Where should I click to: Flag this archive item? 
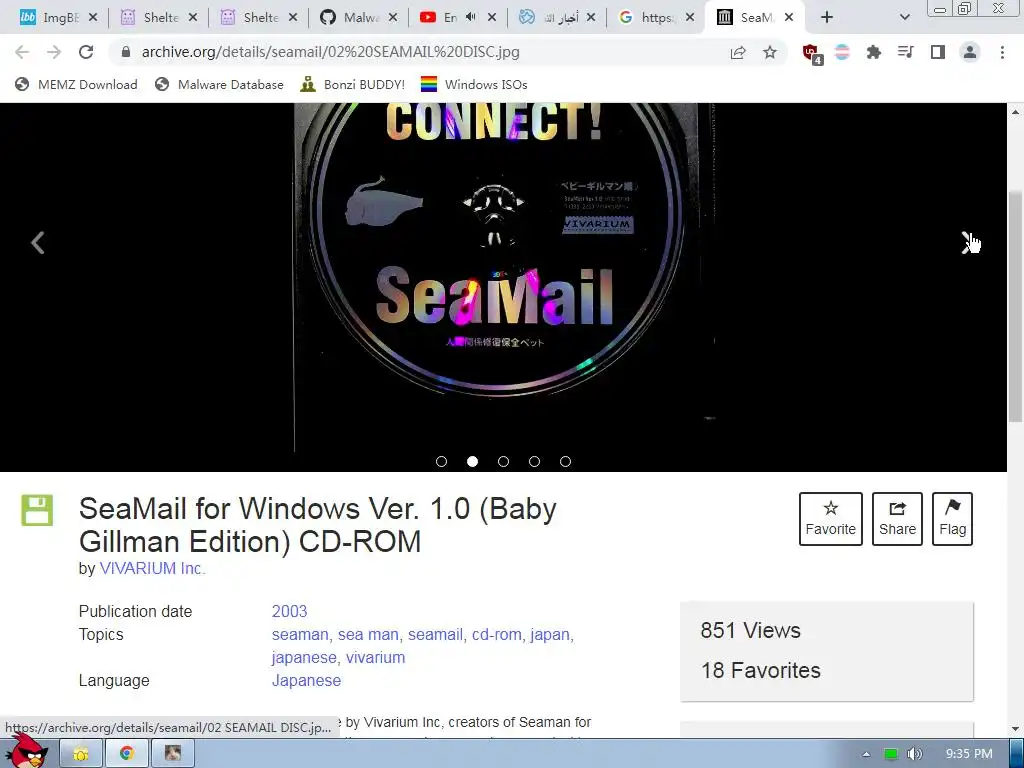tap(953, 519)
